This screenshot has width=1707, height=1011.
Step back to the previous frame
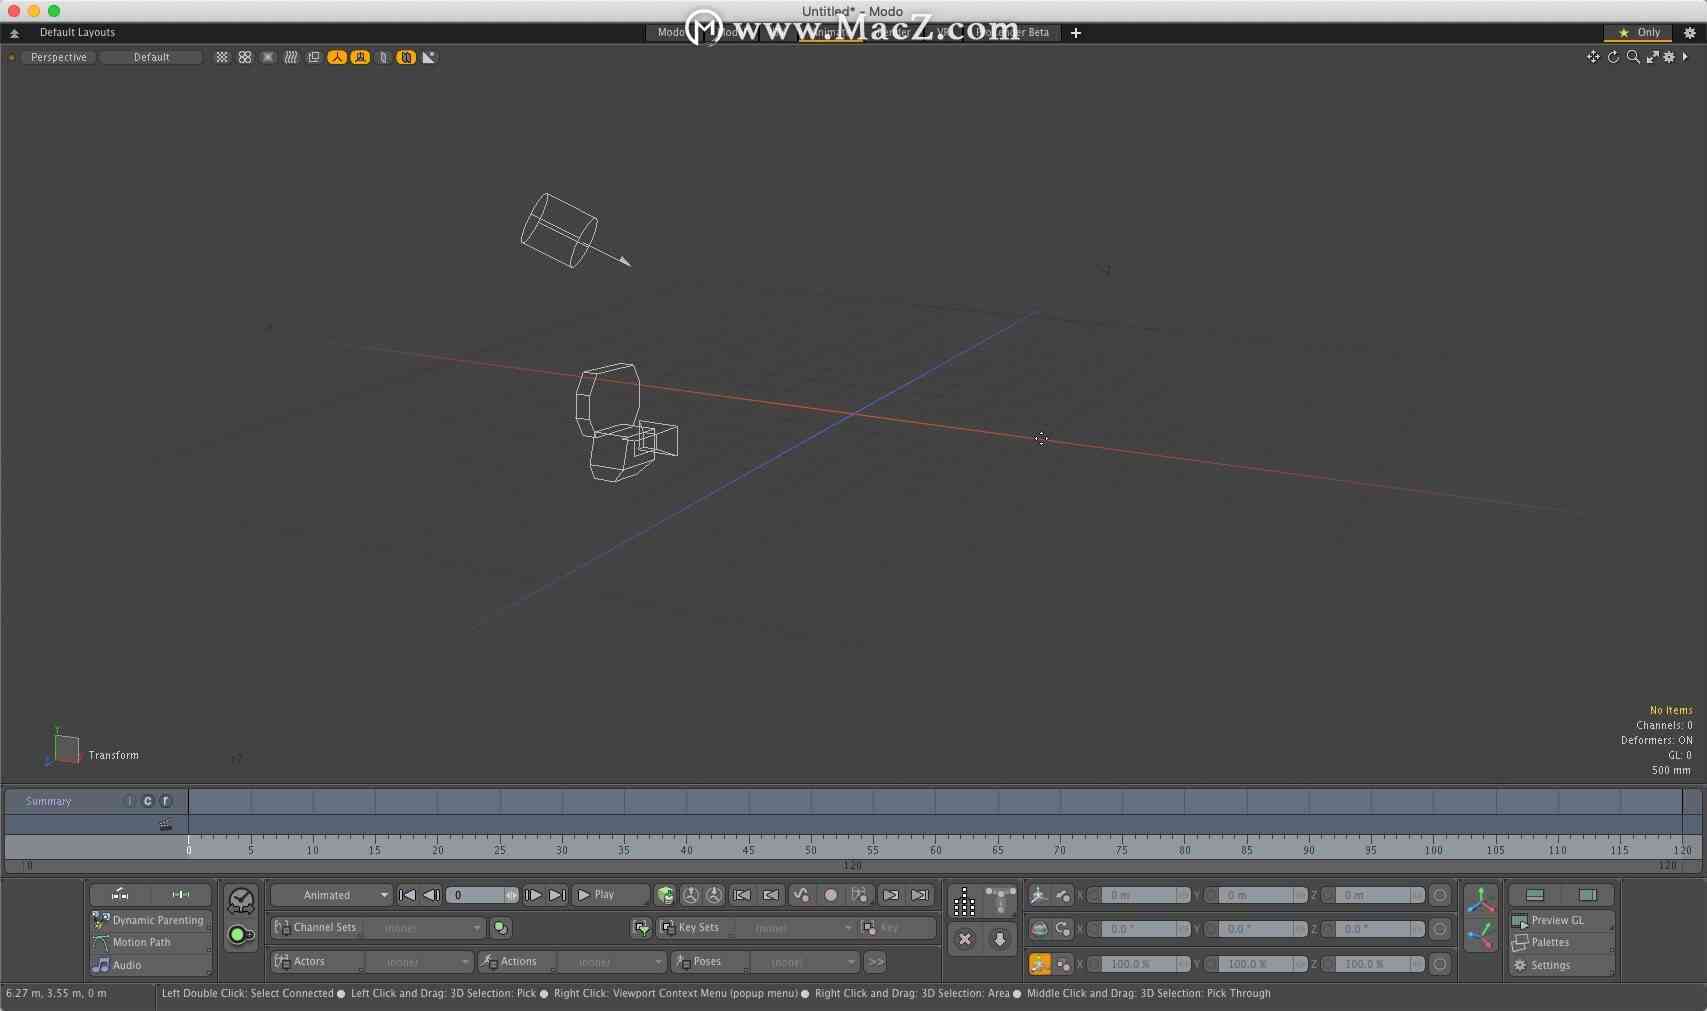pyautogui.click(x=431, y=895)
